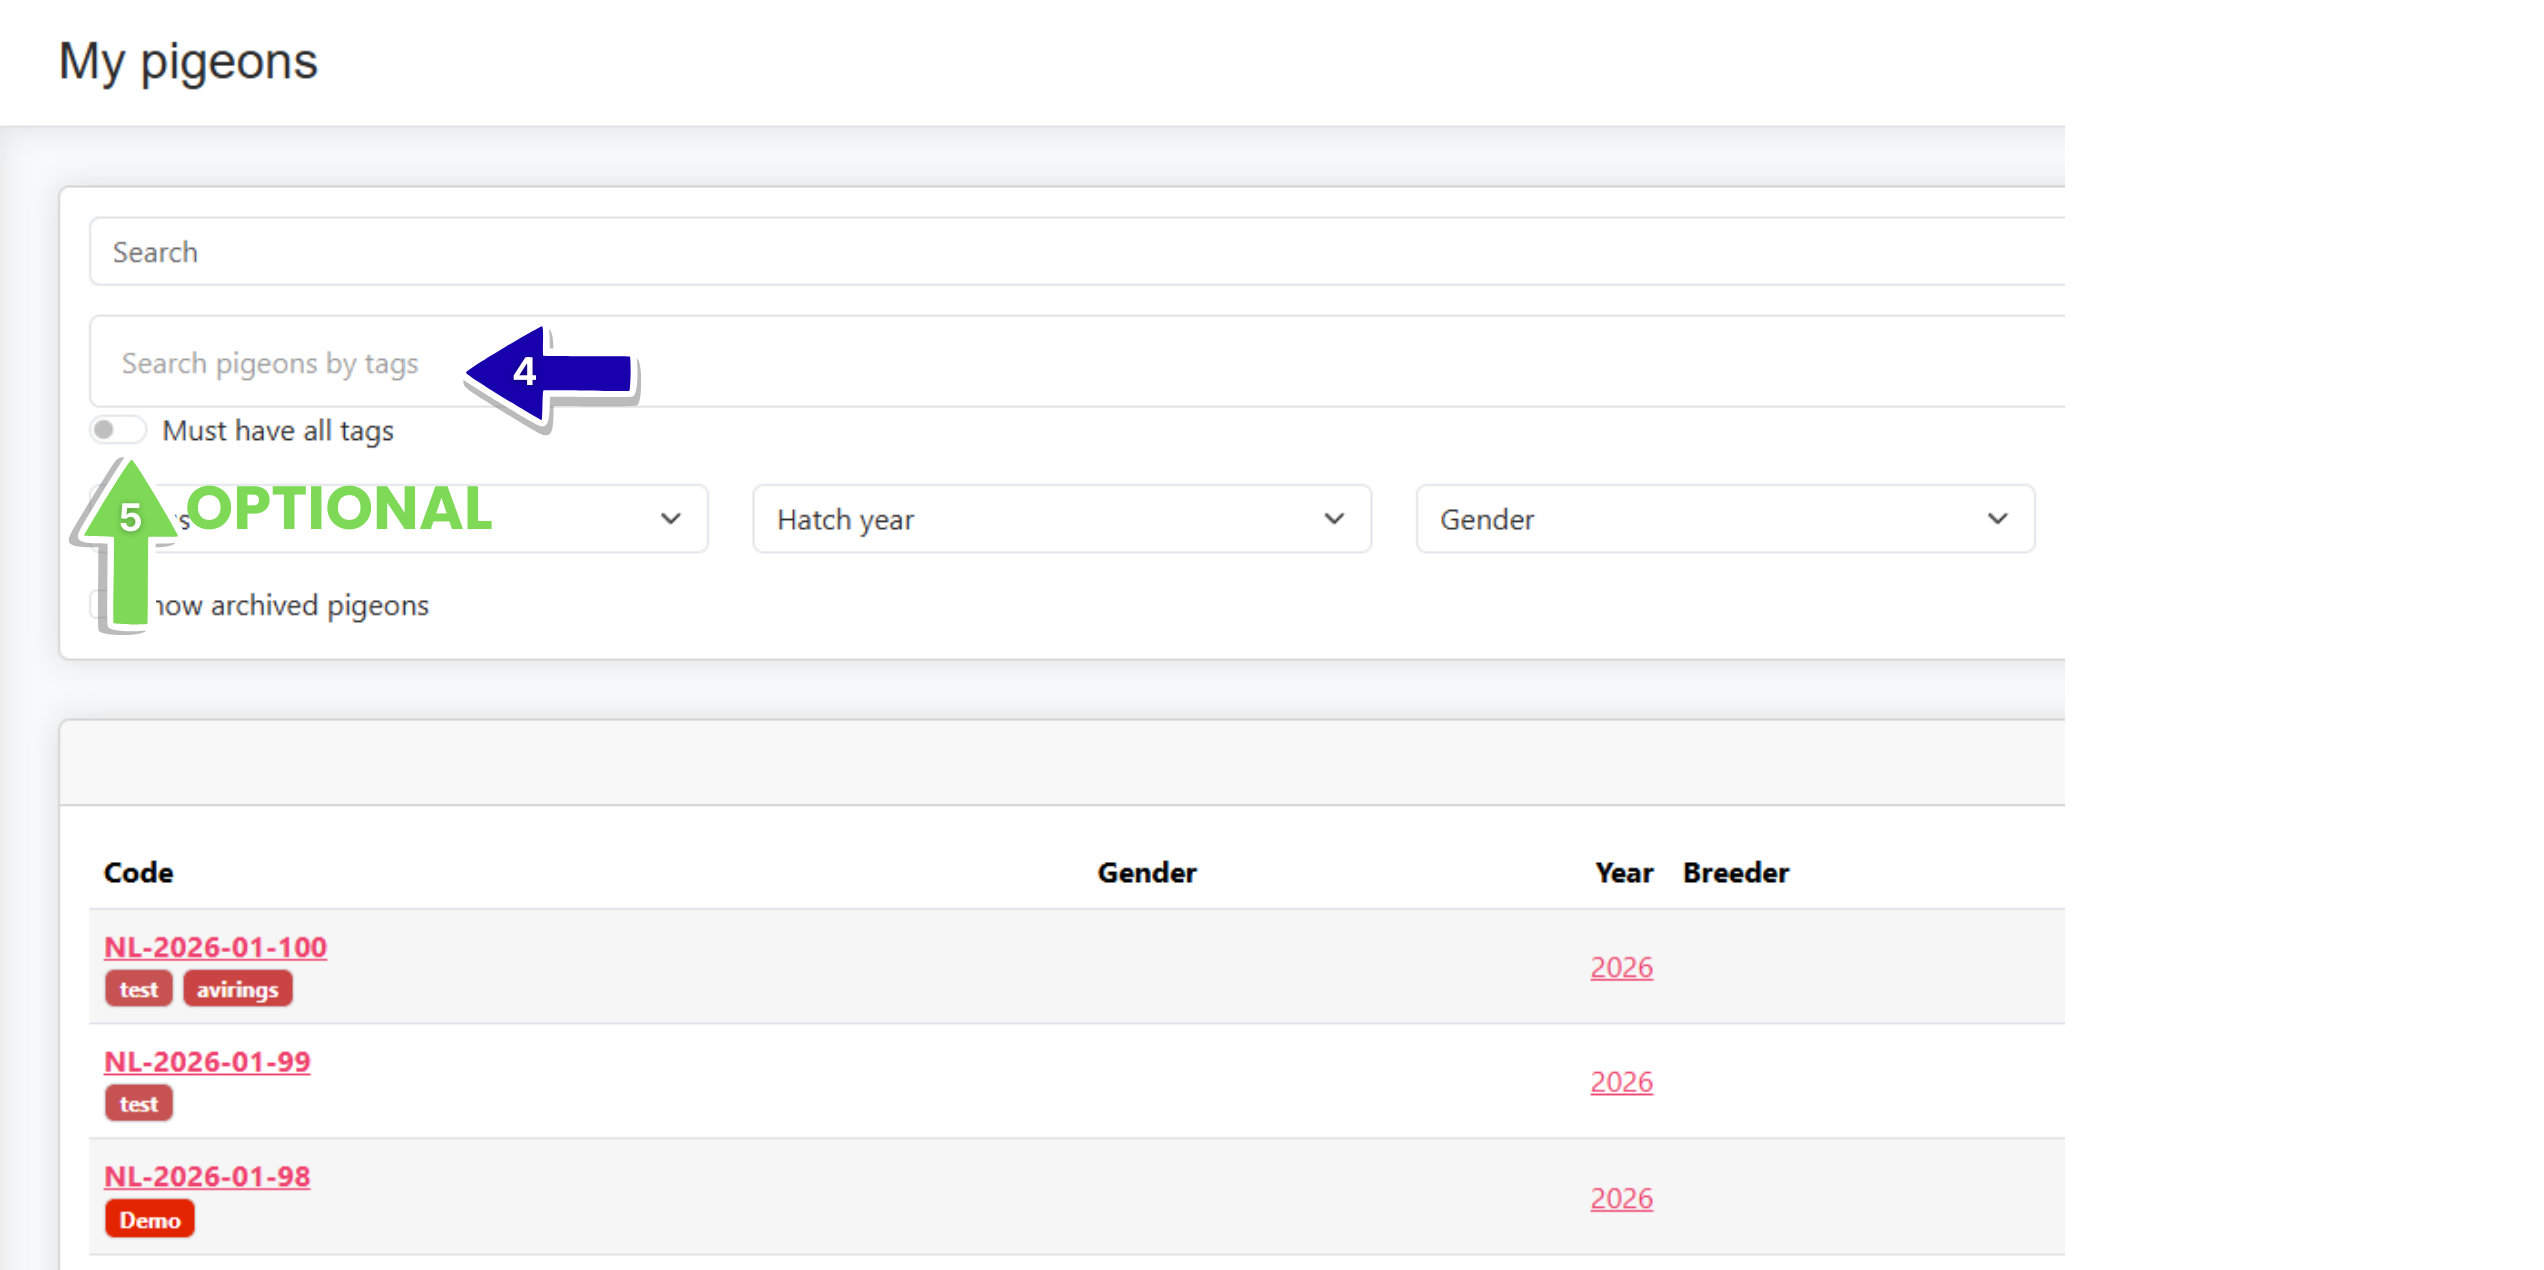
Task: Open pigeon NL-2026-01-99
Action: pos(207,1062)
